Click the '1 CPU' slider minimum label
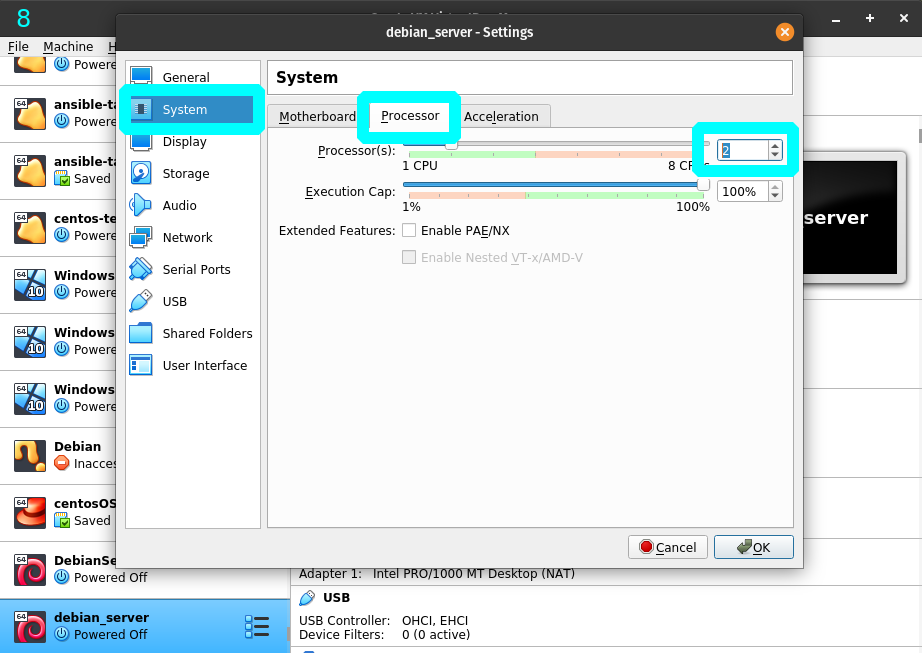Image resolution: width=922 pixels, height=653 pixels. pos(420,166)
